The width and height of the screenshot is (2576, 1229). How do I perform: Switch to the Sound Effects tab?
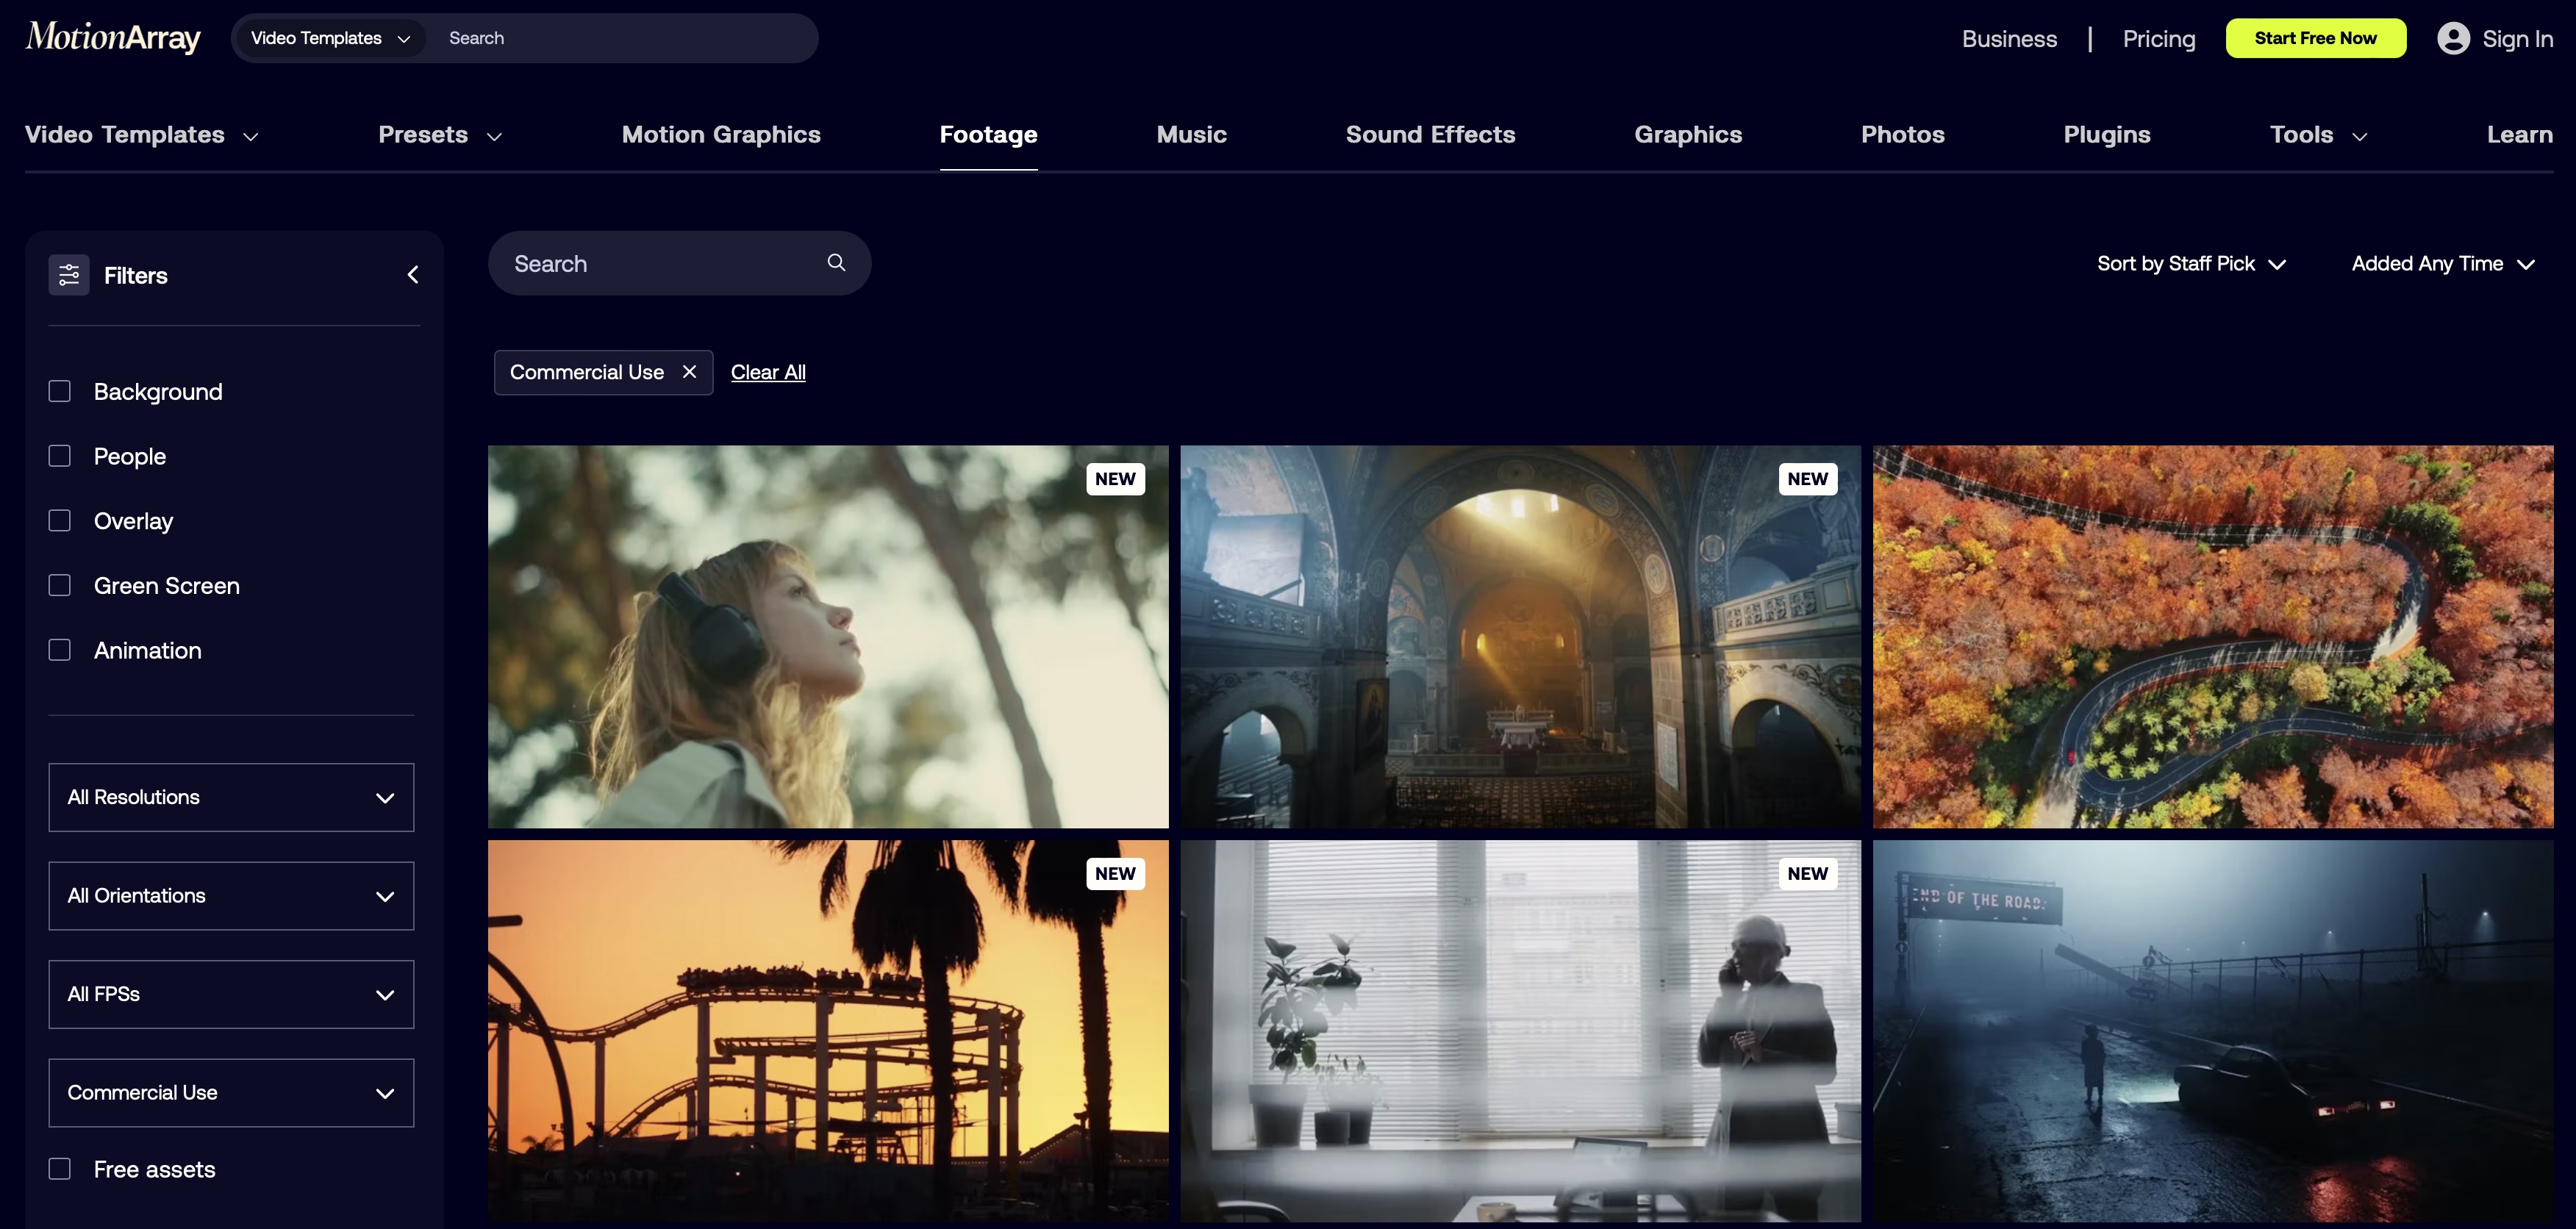coord(1430,135)
